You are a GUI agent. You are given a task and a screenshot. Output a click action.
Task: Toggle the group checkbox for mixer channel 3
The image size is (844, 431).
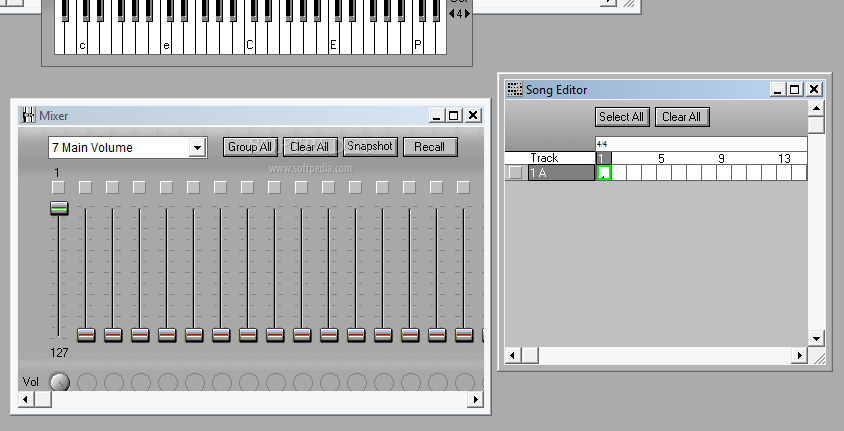(112, 187)
